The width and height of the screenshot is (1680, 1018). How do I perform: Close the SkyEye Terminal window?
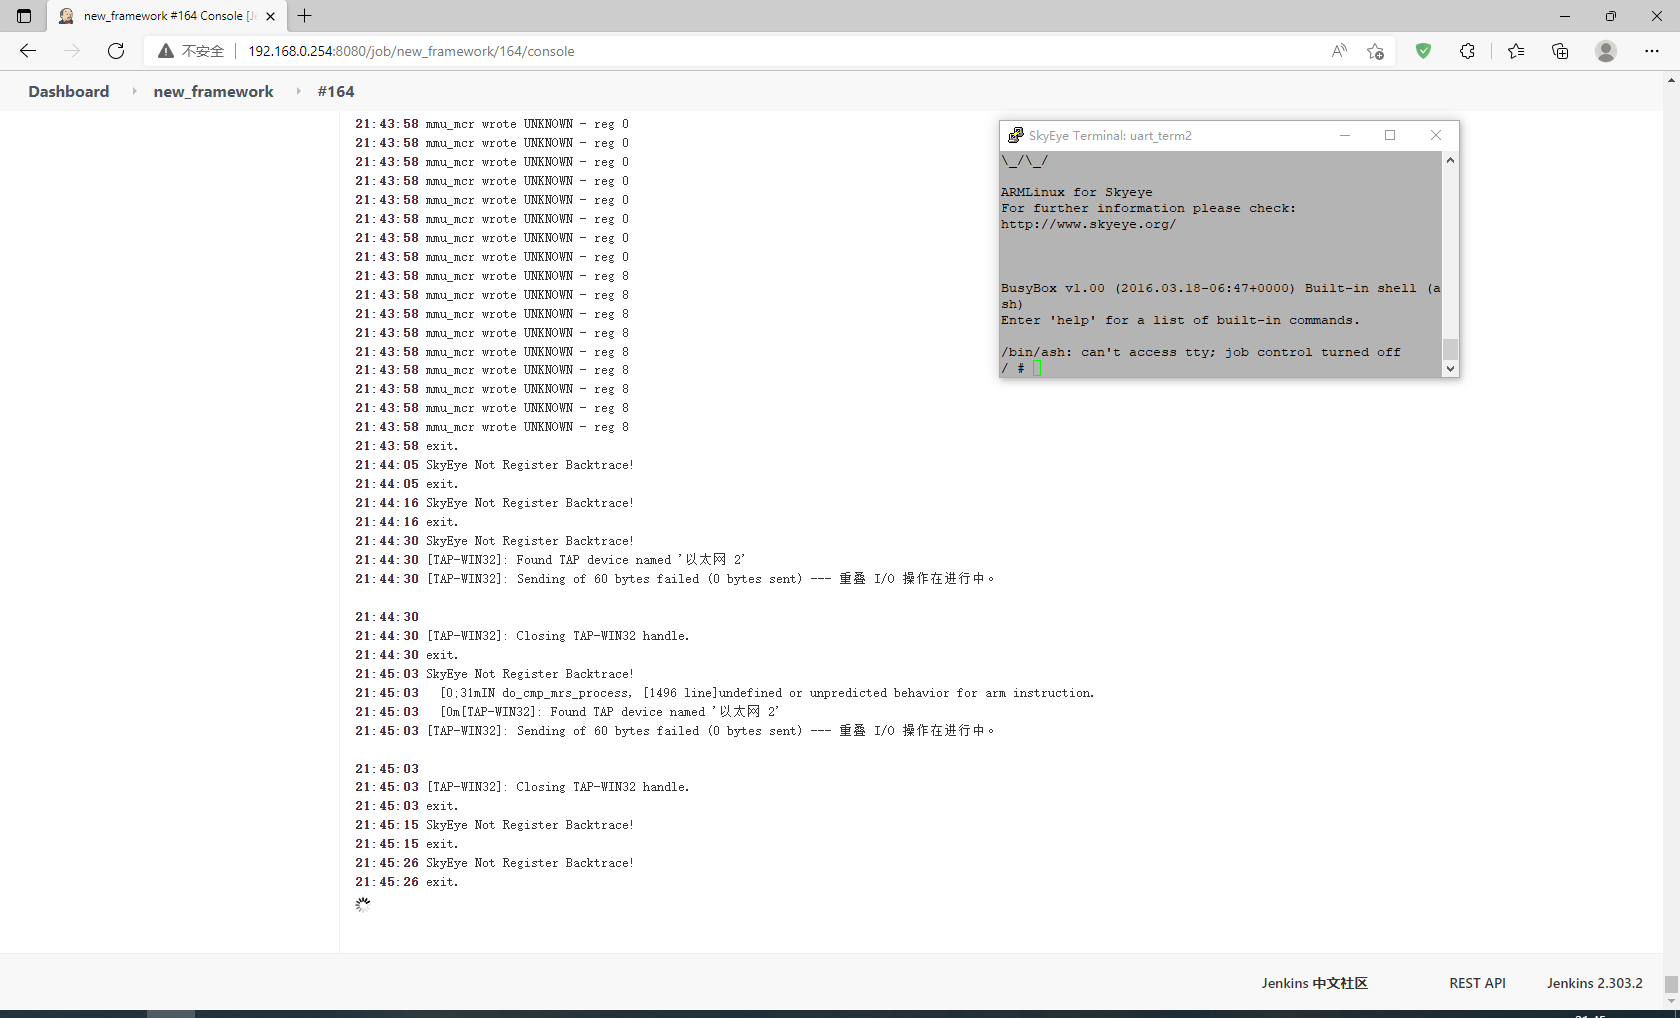(1436, 135)
